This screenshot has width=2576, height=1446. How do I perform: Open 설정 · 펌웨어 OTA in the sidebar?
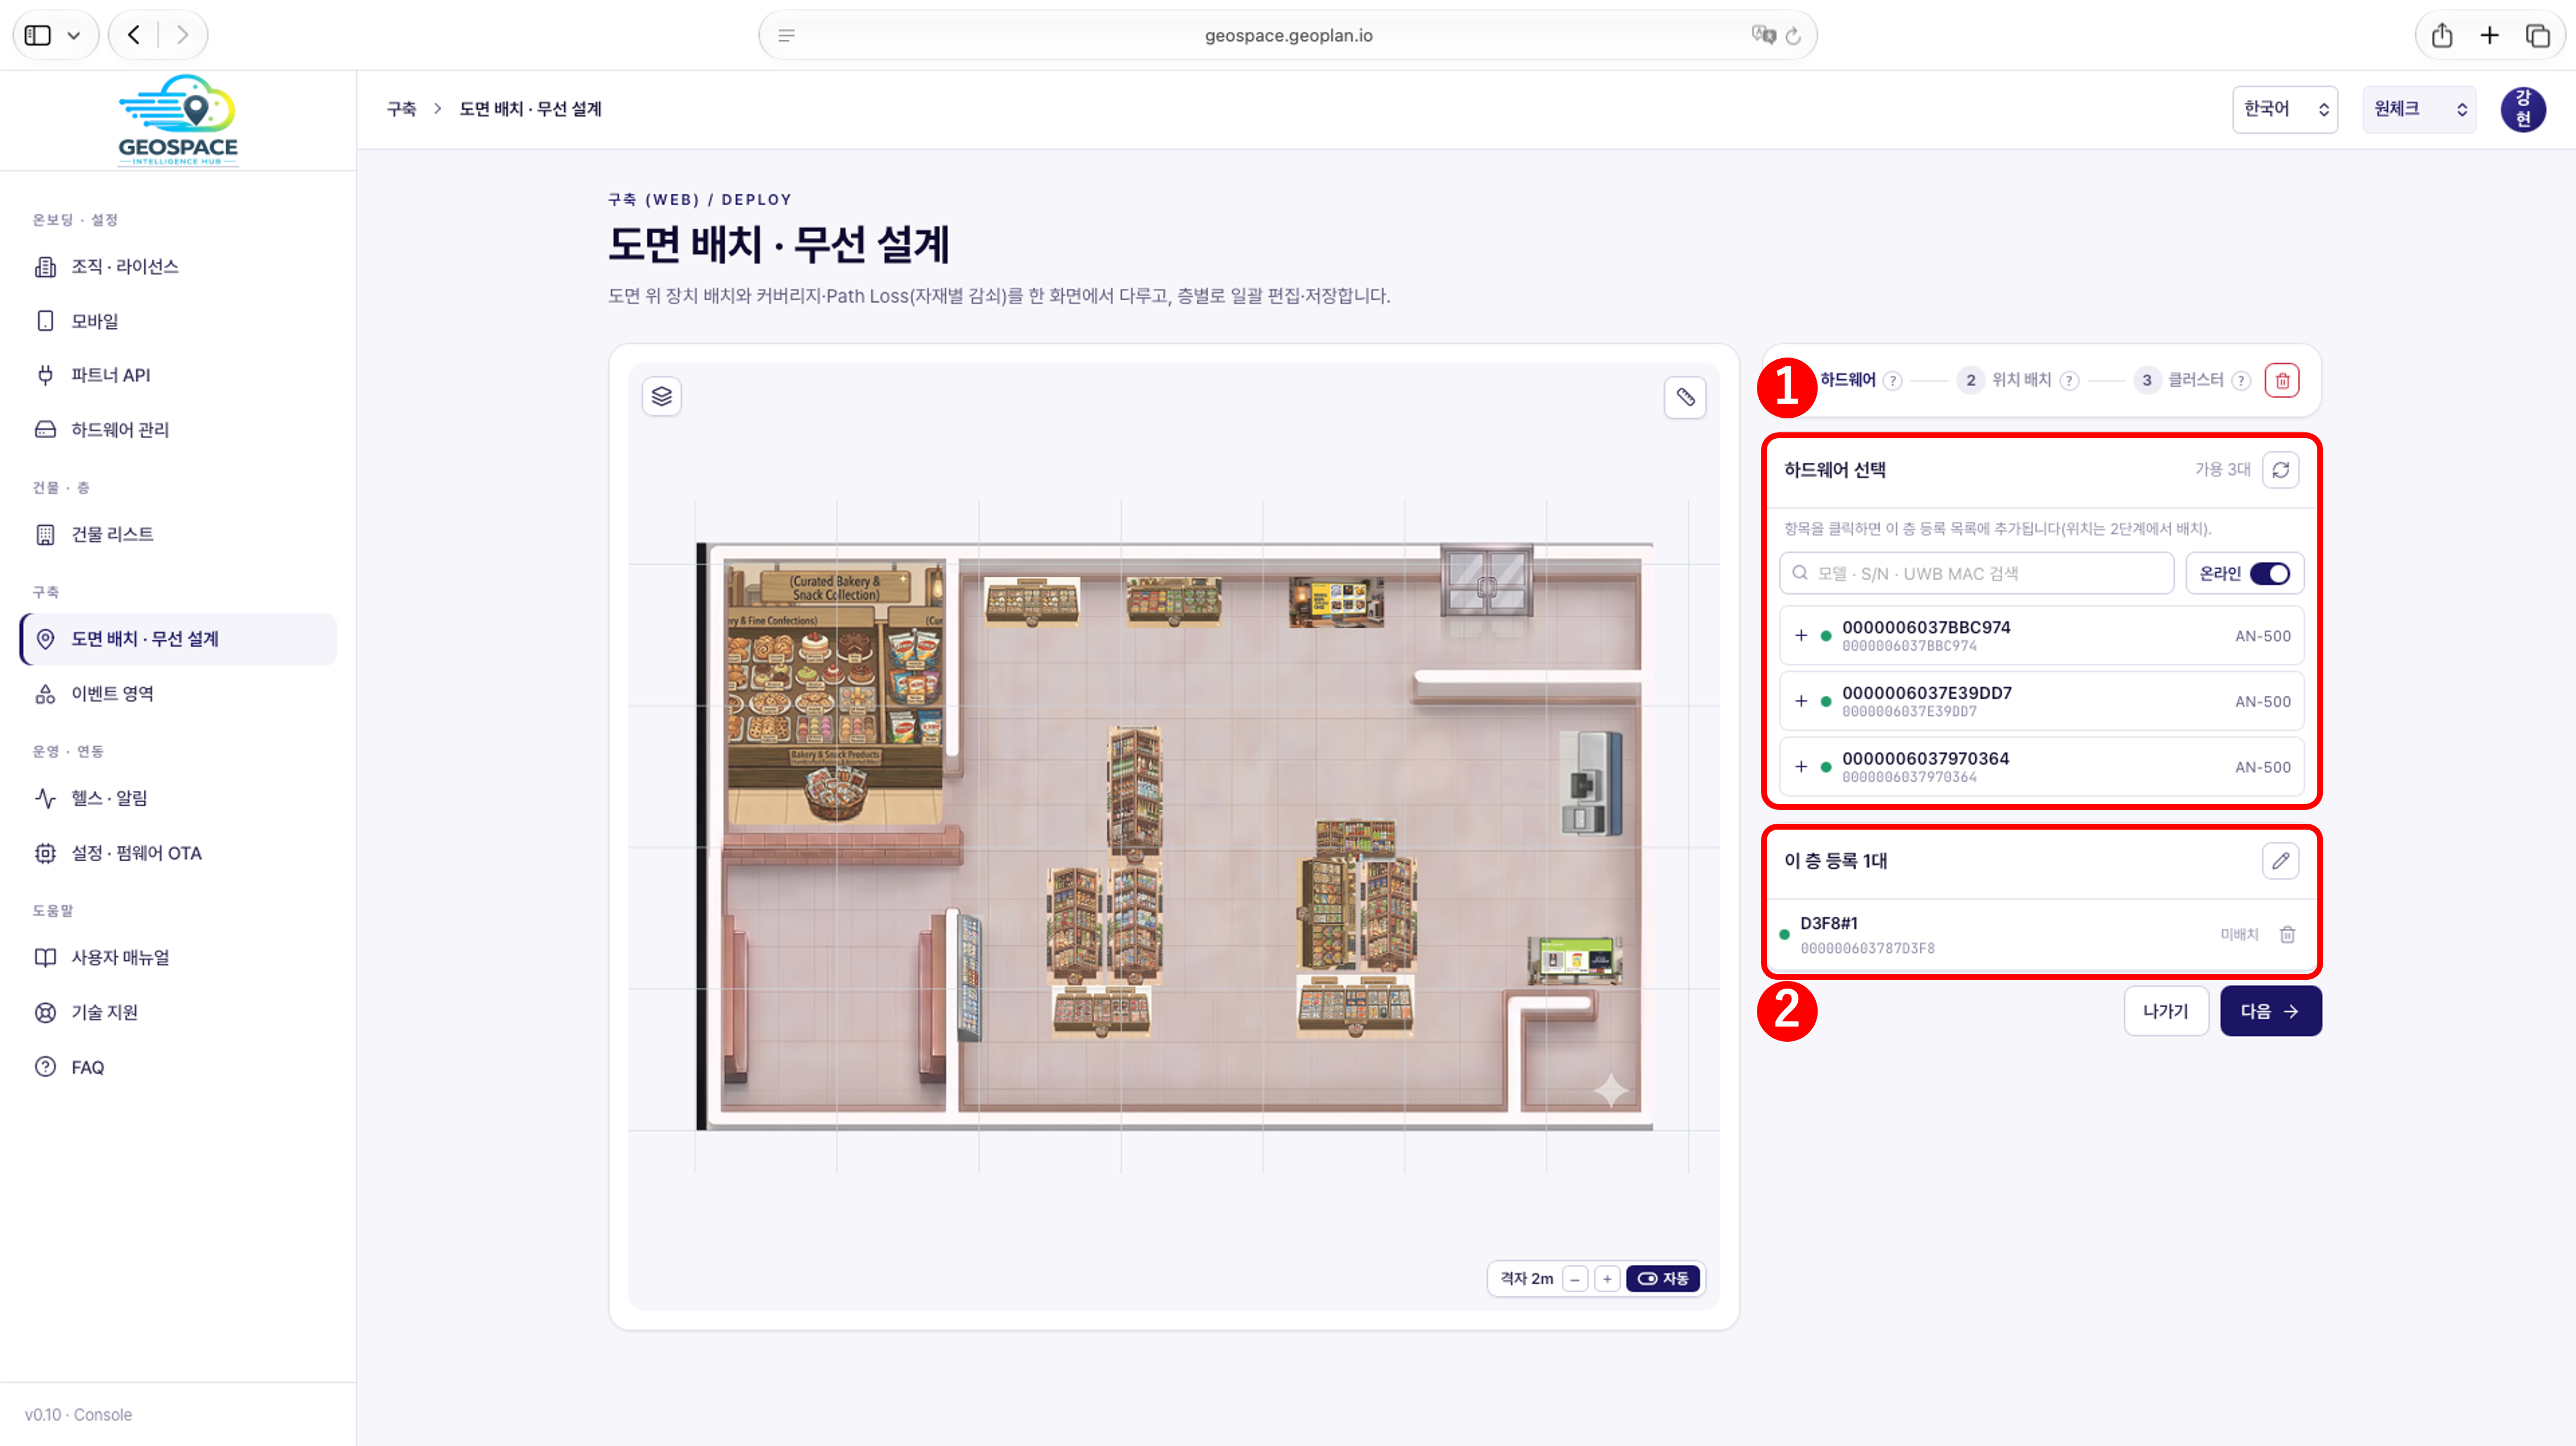coord(178,853)
